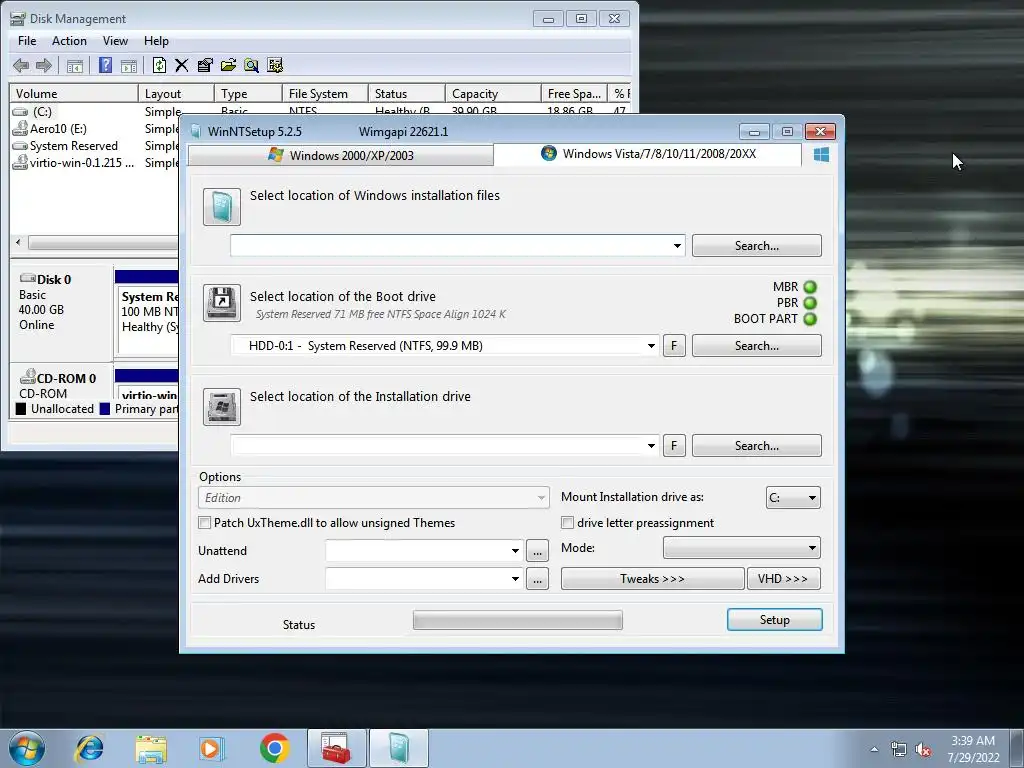
Task: Click the Setup button
Action: pos(775,620)
